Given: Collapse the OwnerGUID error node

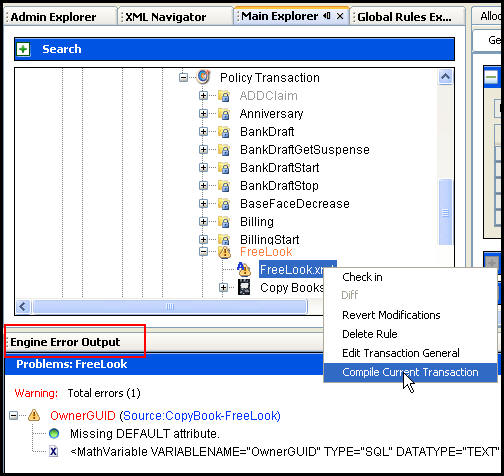Looking at the screenshot, I should [13, 416].
